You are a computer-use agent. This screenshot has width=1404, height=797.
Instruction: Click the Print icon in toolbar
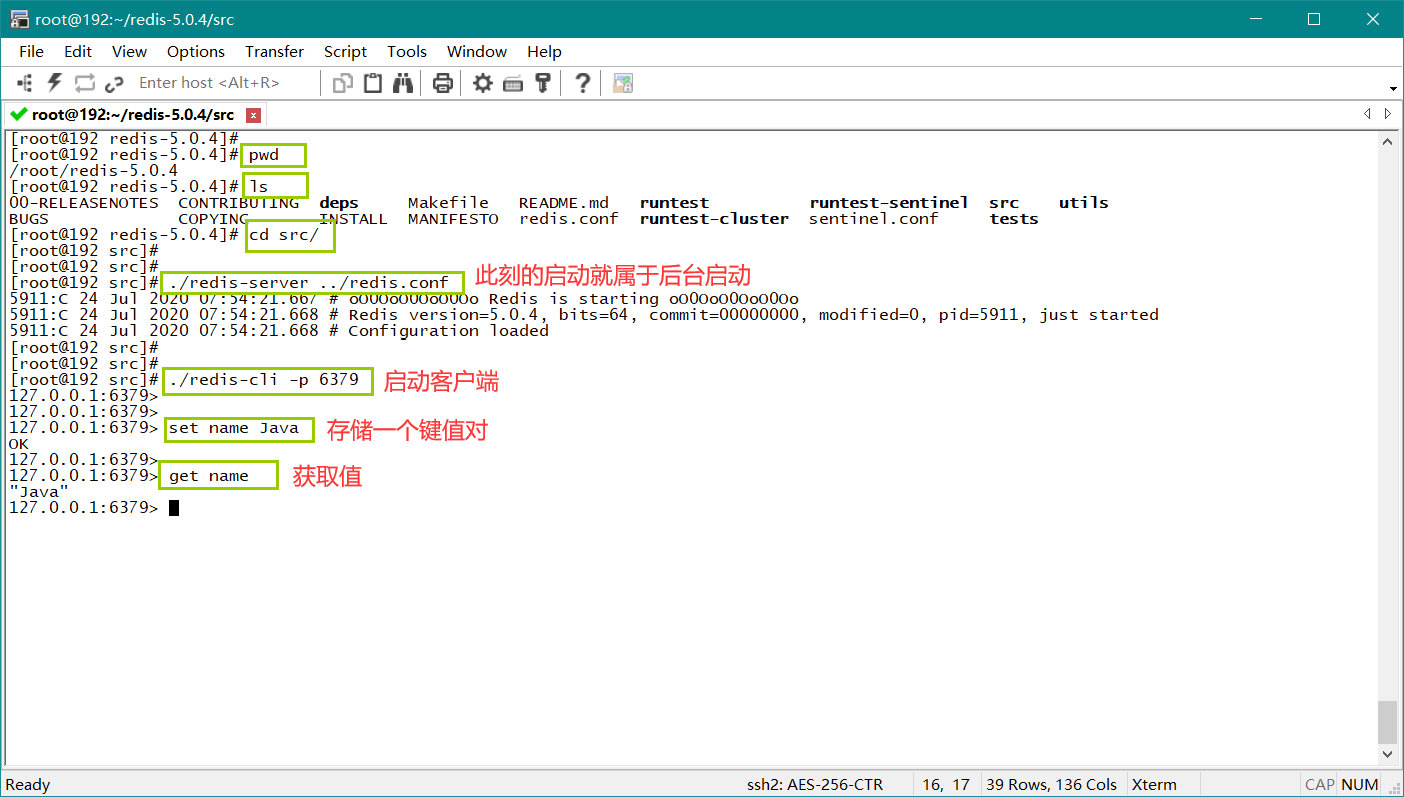click(443, 83)
